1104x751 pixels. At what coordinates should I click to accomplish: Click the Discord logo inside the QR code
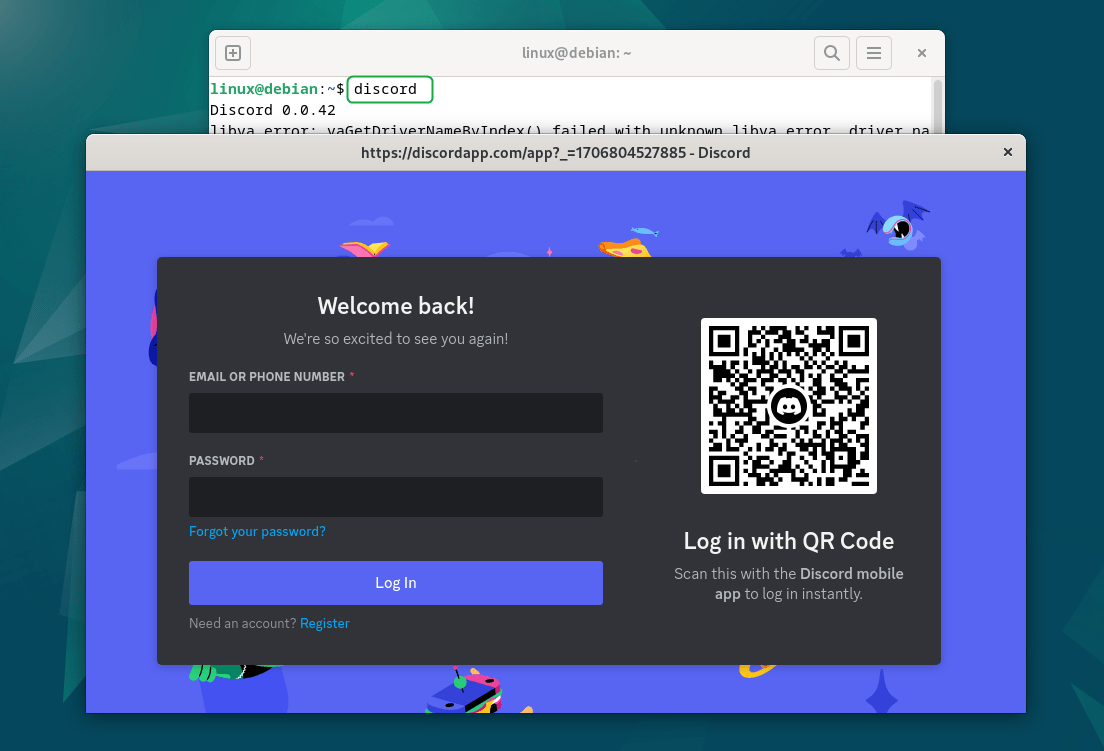tap(789, 406)
